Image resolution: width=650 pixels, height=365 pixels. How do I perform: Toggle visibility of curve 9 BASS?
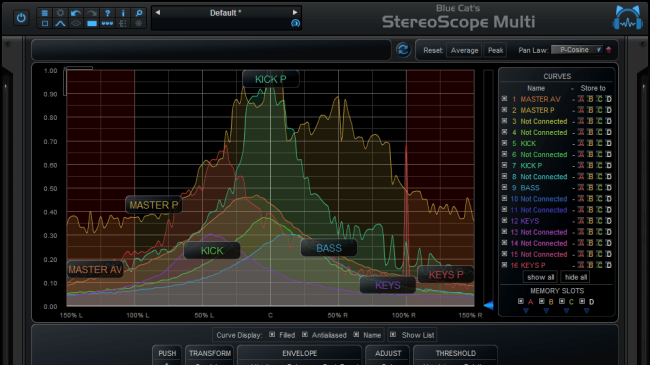(504, 187)
